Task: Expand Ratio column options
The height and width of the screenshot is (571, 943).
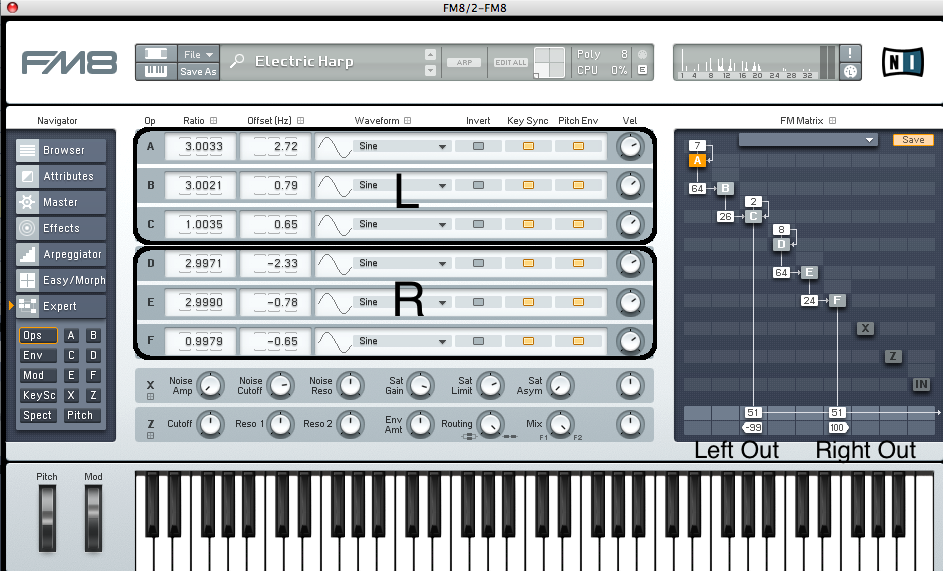Action: (x=213, y=120)
